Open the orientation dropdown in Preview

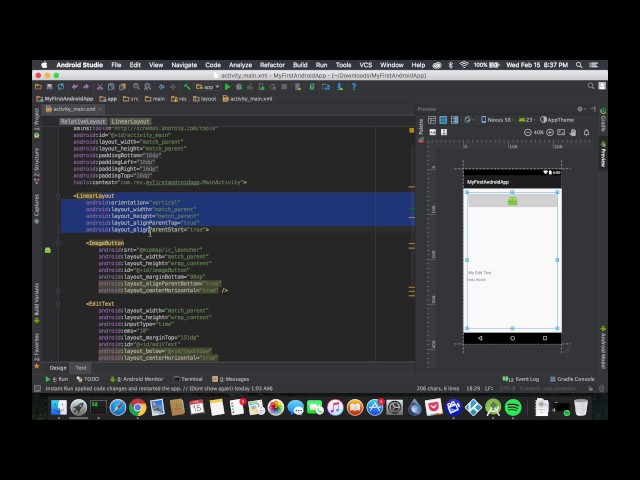point(469,120)
